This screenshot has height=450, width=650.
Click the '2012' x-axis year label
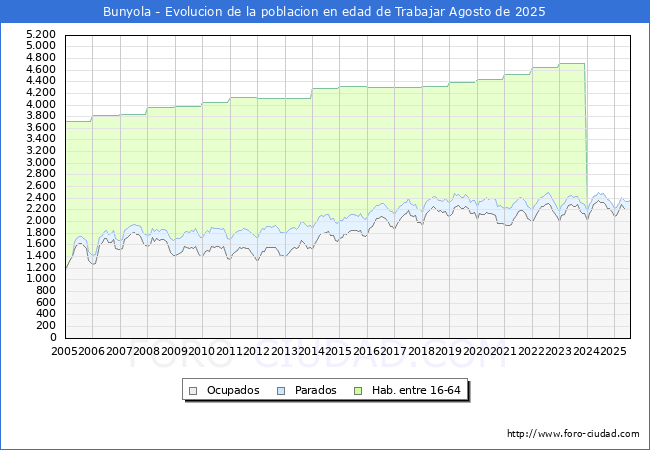click(257, 351)
